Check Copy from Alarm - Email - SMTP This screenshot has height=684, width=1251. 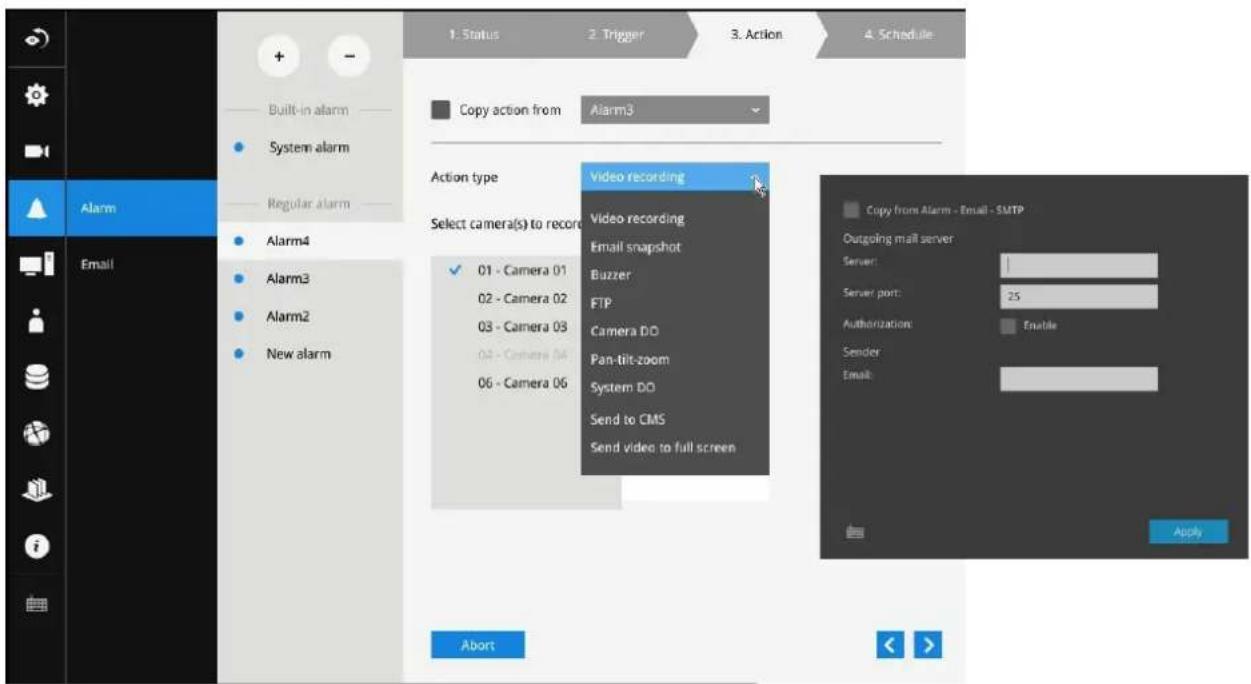851,210
